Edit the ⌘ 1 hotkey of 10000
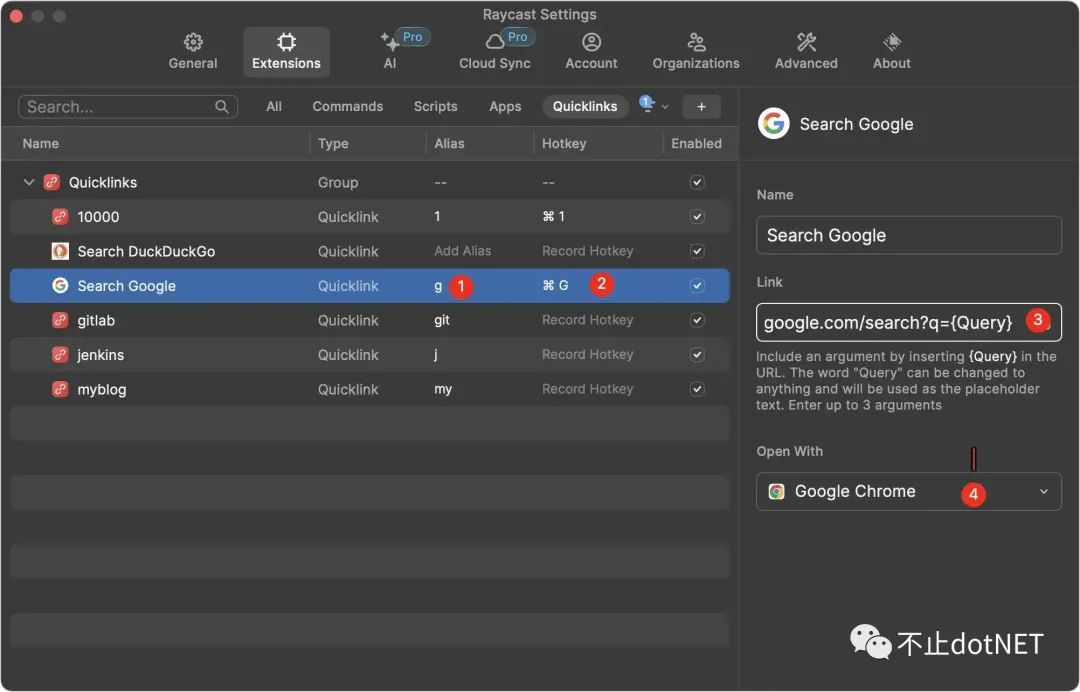This screenshot has width=1080, height=692. [554, 217]
